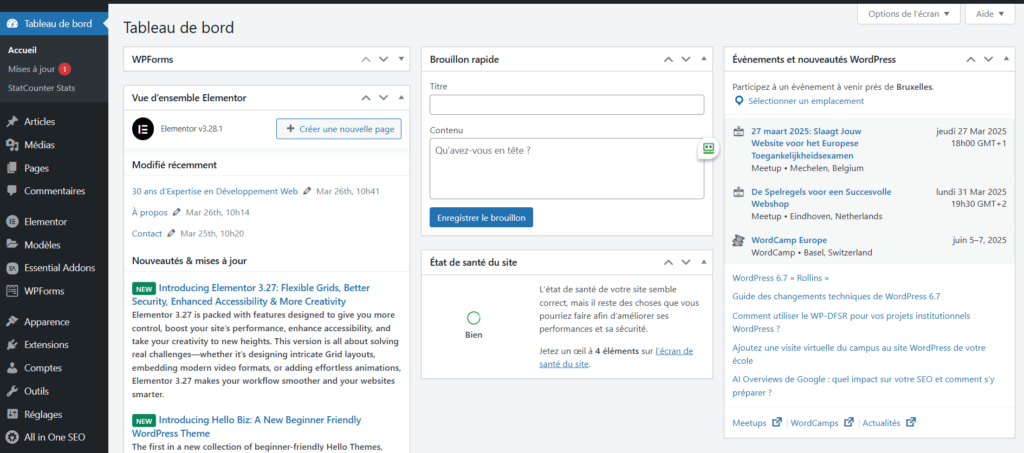Click the Pages icon in sidebar

pyautogui.click(x=12, y=168)
